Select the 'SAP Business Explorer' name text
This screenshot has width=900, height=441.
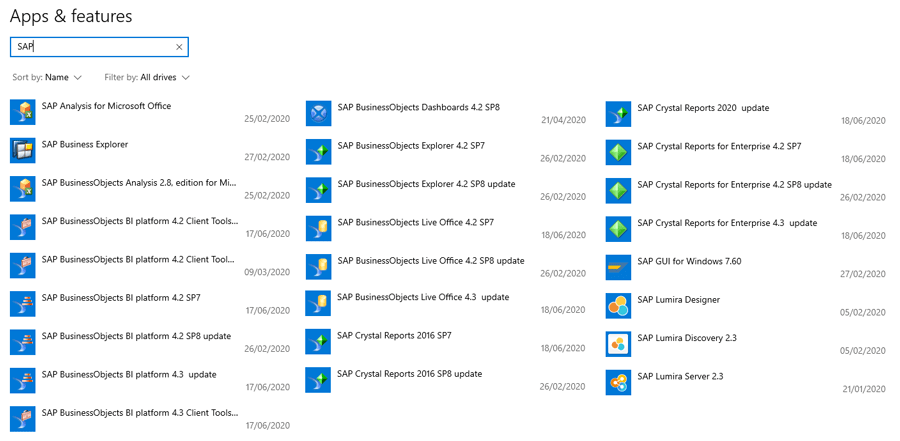(85, 144)
